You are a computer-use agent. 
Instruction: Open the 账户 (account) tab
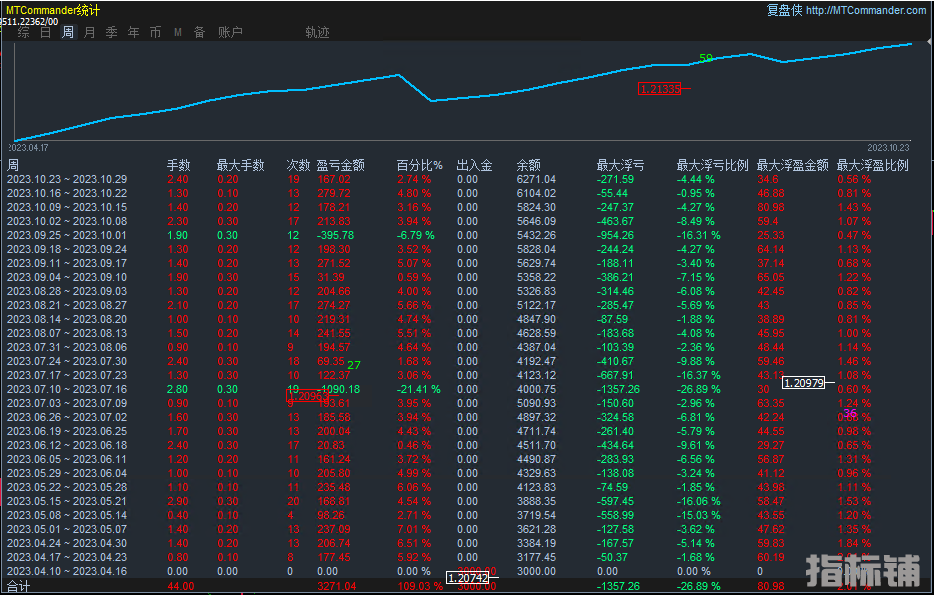(x=230, y=32)
